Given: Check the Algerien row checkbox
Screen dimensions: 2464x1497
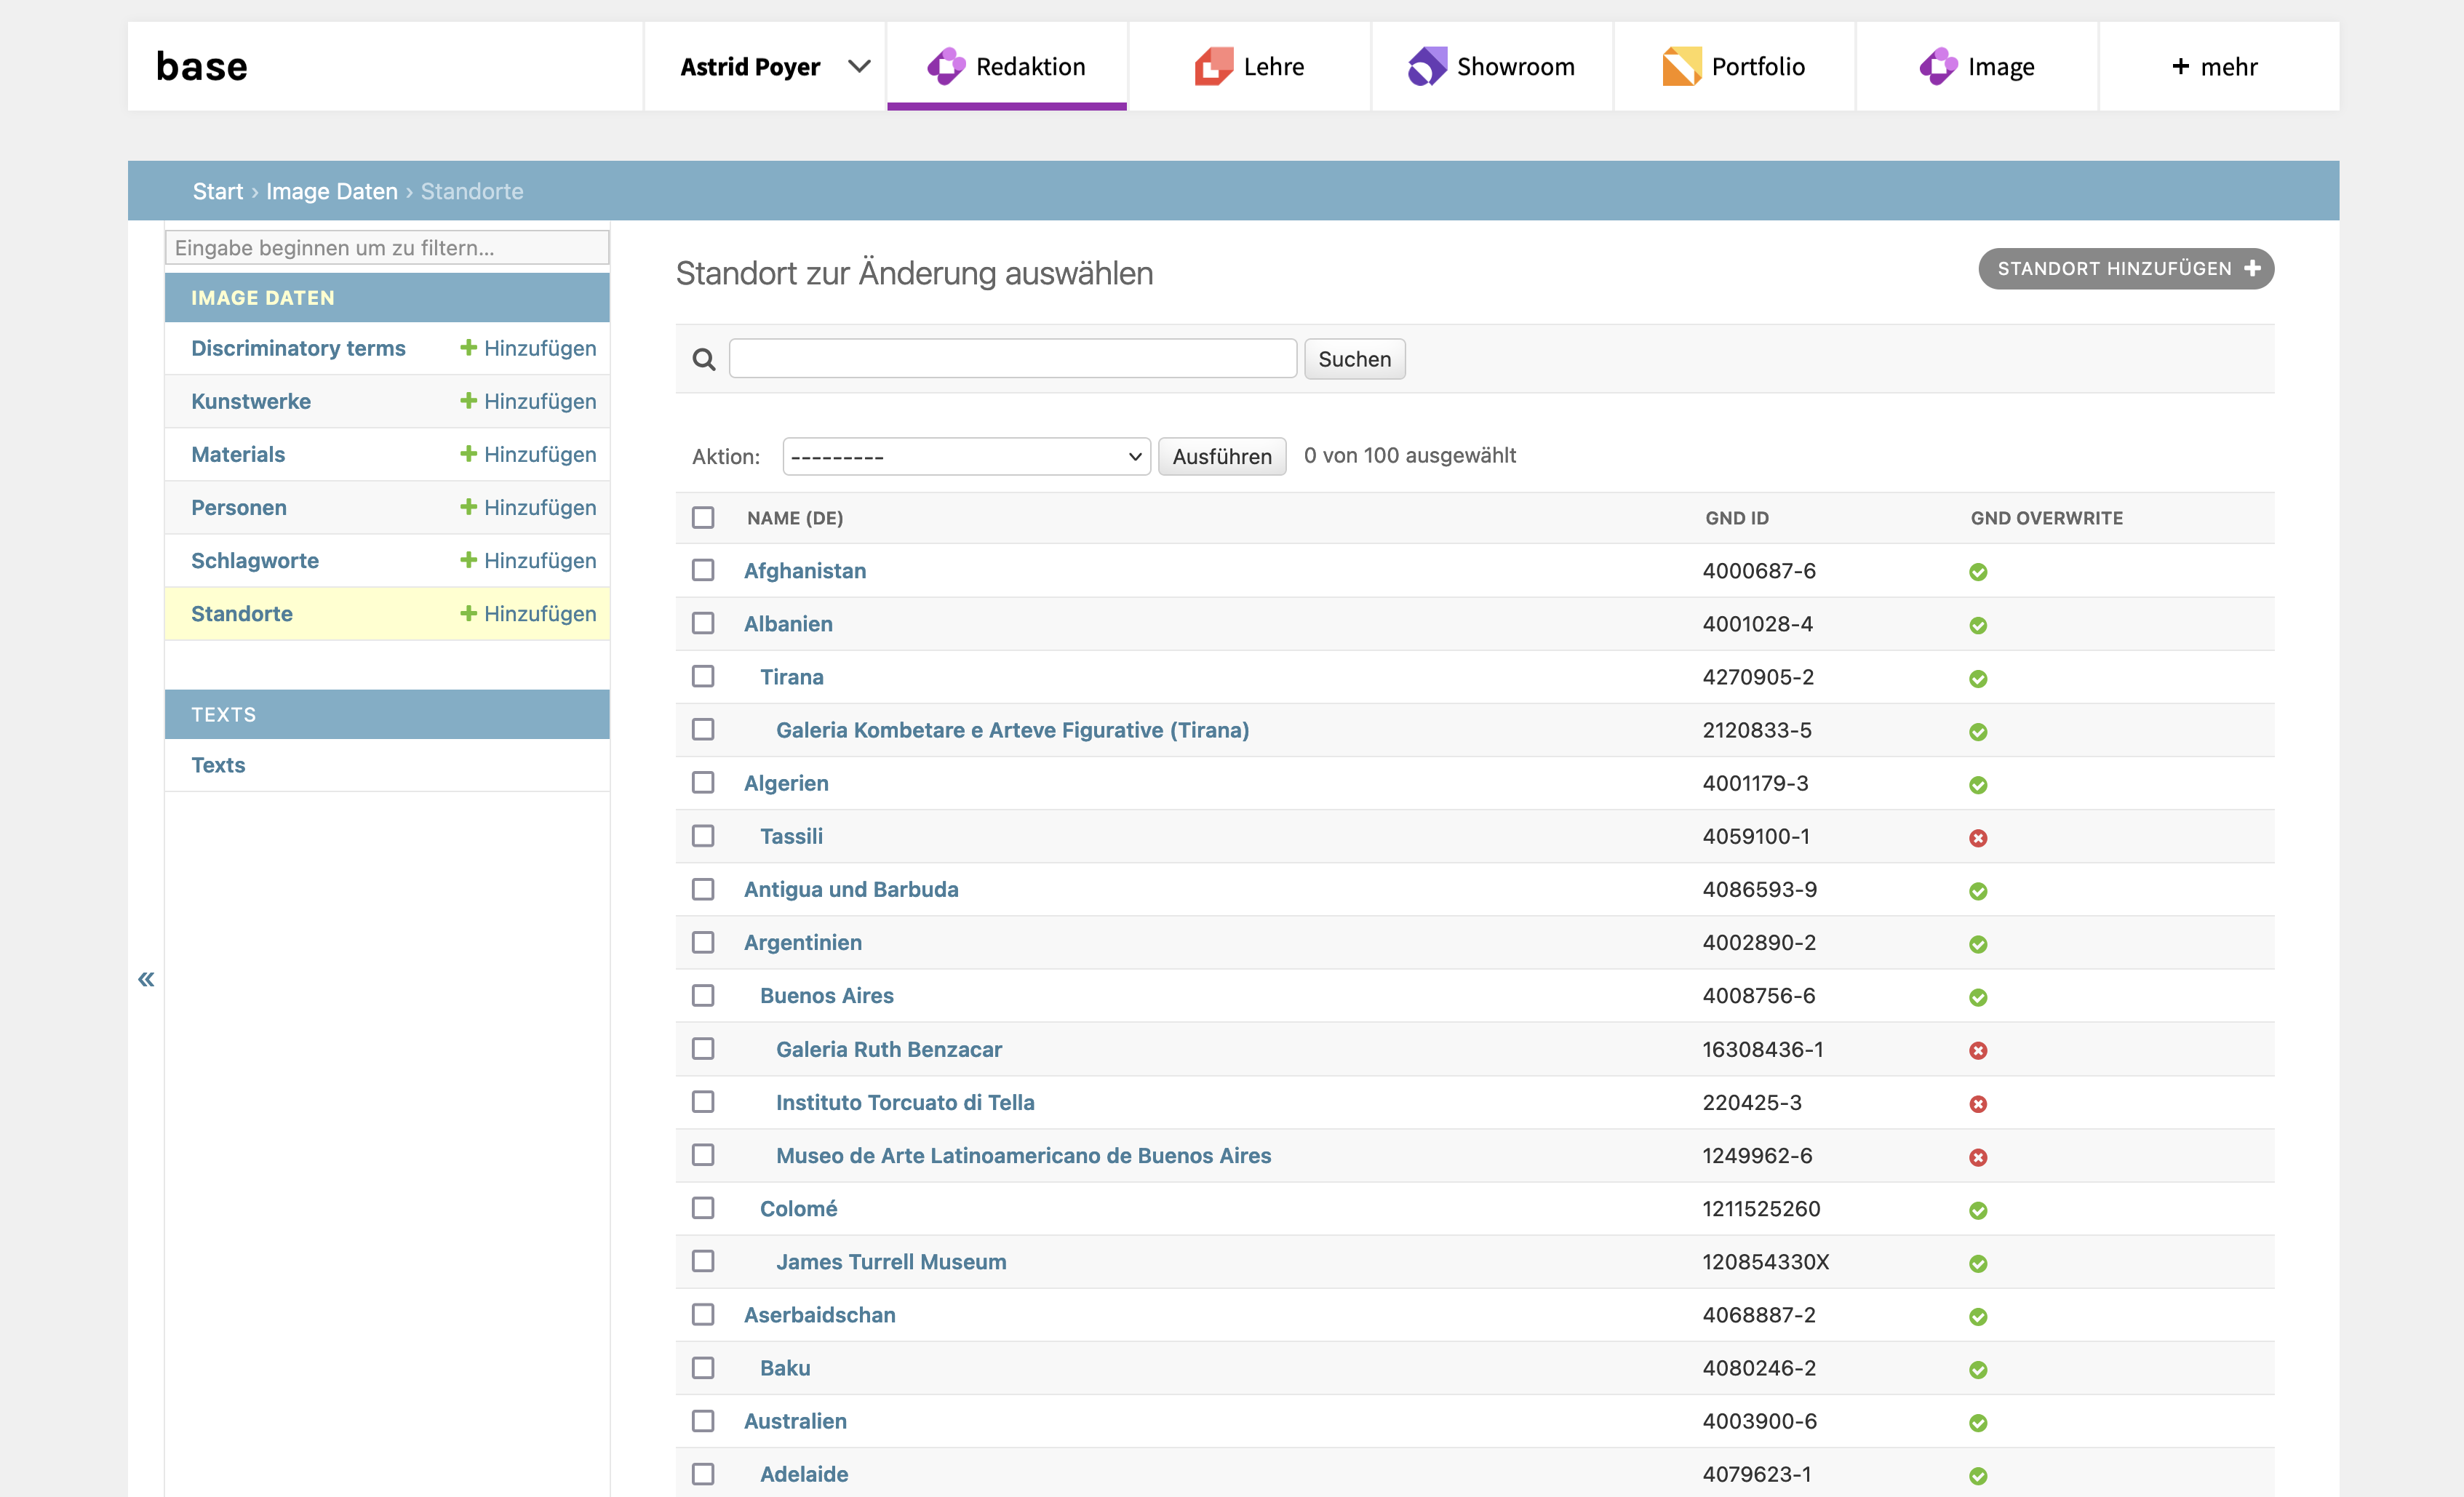Looking at the screenshot, I should (x=703, y=782).
